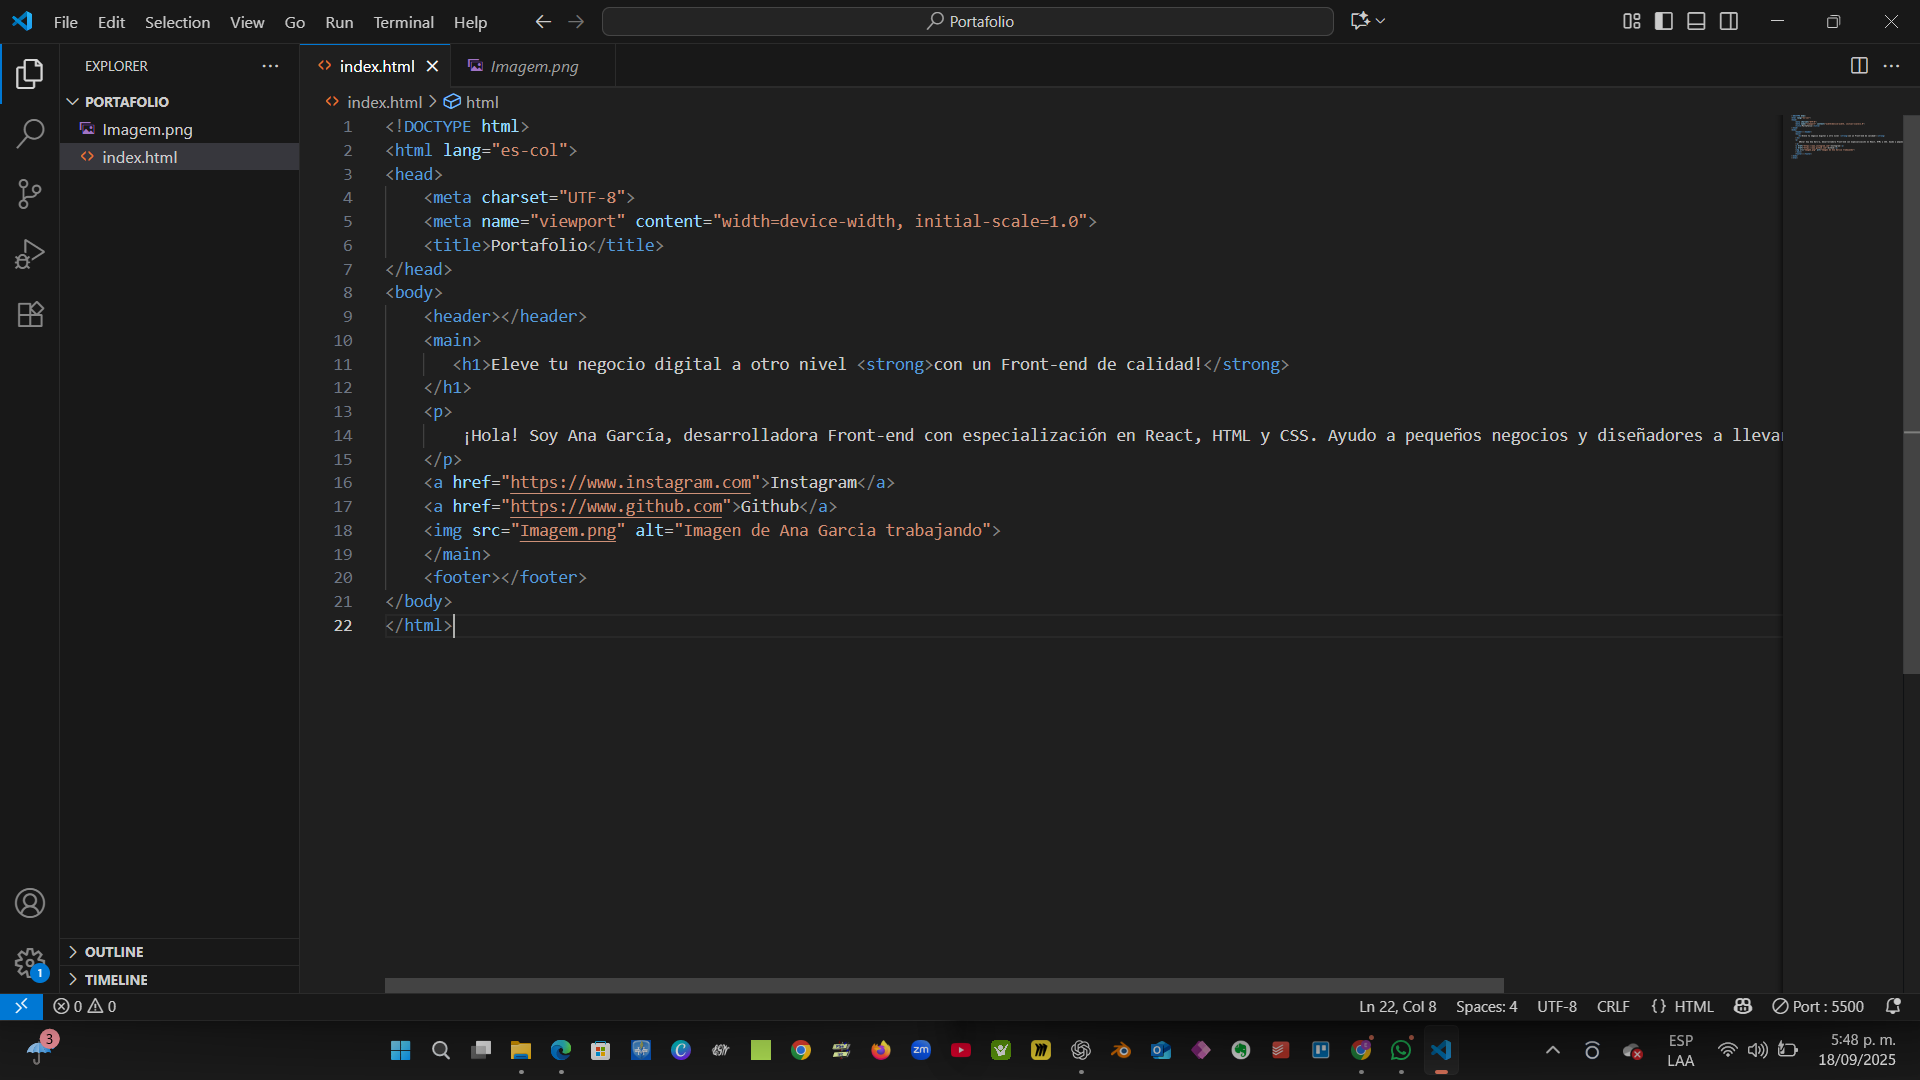Open the Extensions view
This screenshot has width=1920, height=1080.
point(30,315)
